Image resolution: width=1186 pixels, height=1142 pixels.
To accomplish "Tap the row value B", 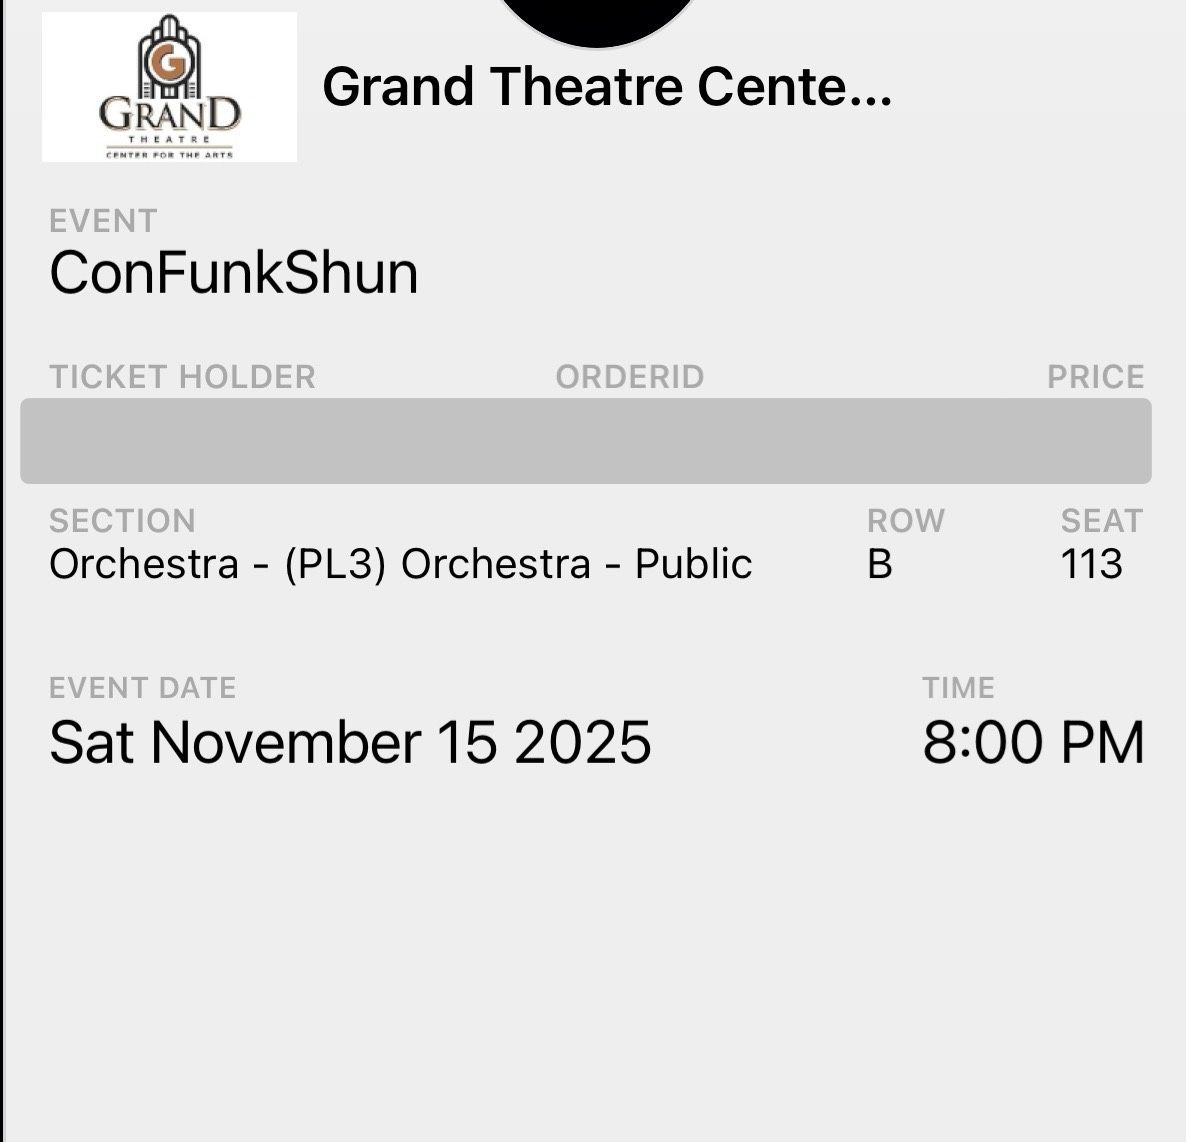I will click(876, 563).
